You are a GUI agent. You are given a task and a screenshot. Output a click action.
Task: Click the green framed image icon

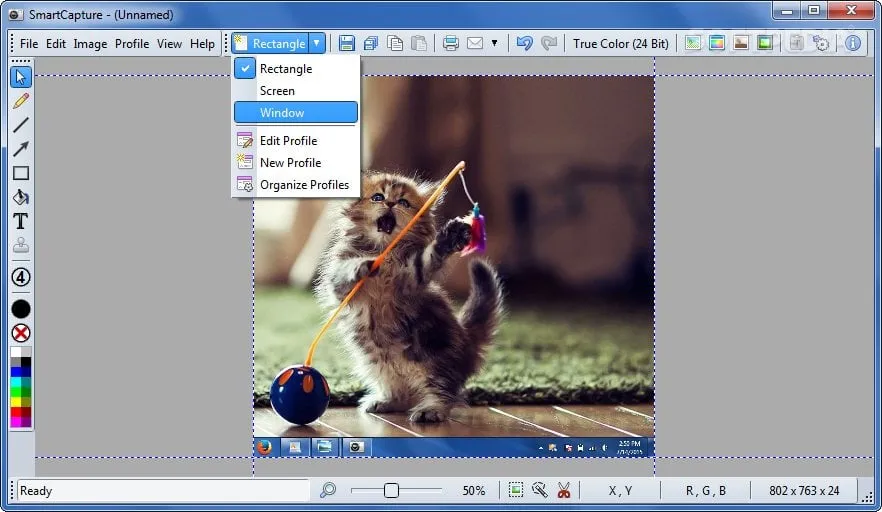(765, 43)
